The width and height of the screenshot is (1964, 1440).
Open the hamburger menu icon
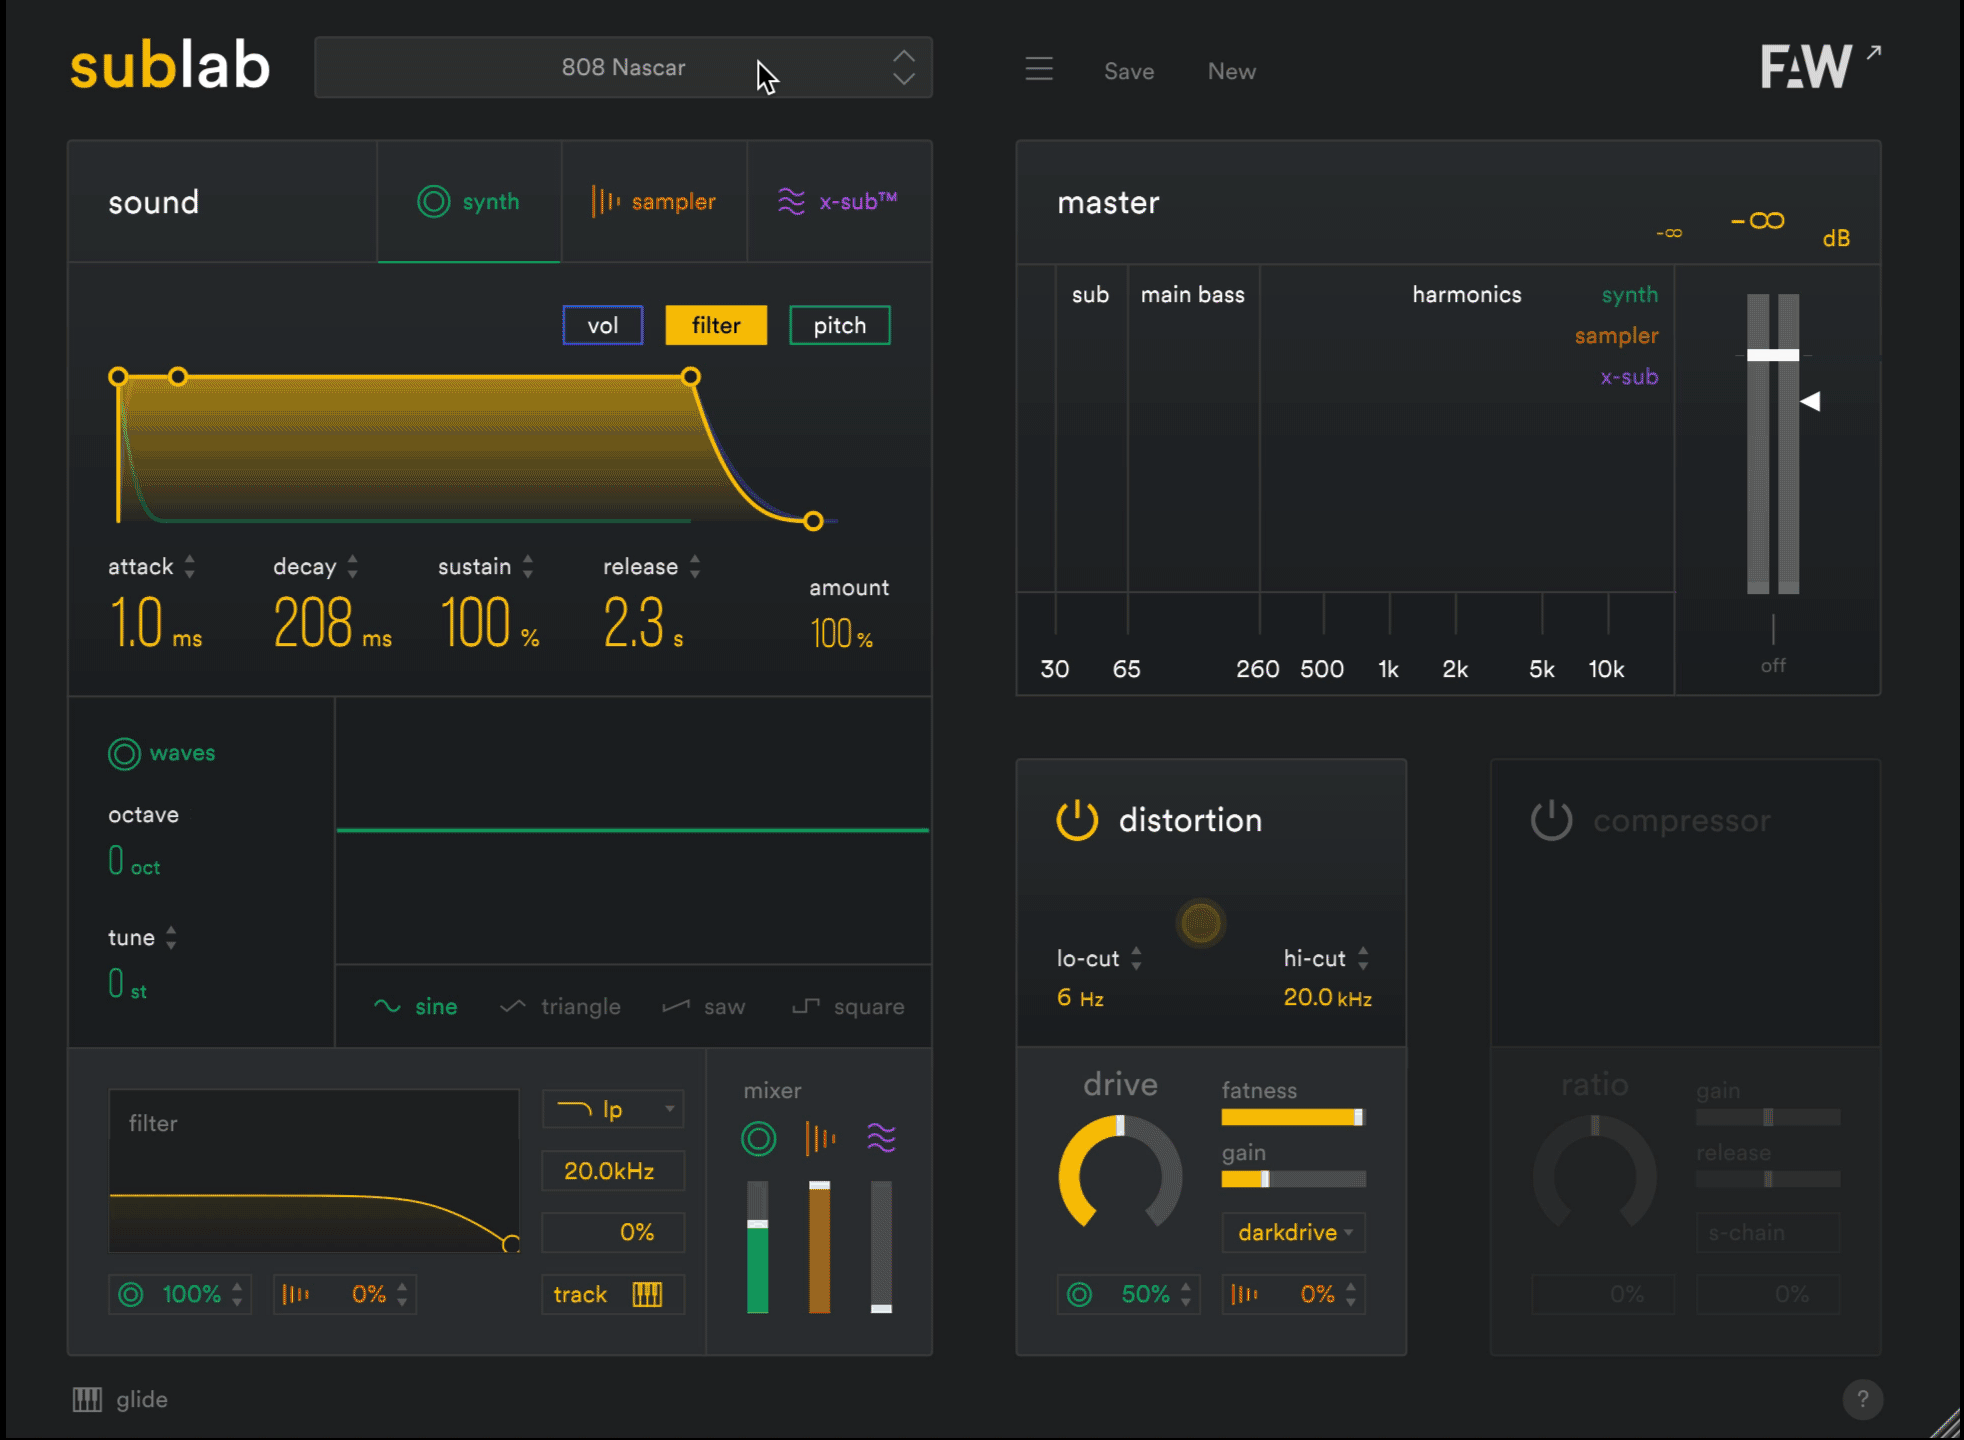(1039, 69)
